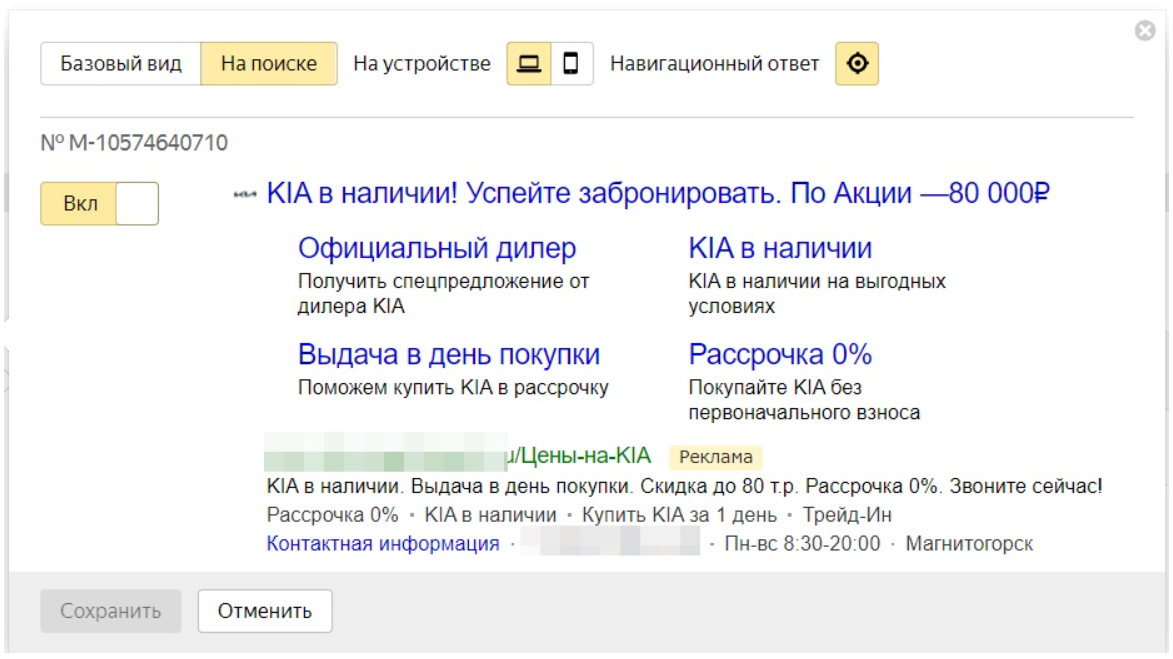Click the Трейд-Ин callout text
This screenshot has width=1173, height=659.
click(x=847, y=515)
